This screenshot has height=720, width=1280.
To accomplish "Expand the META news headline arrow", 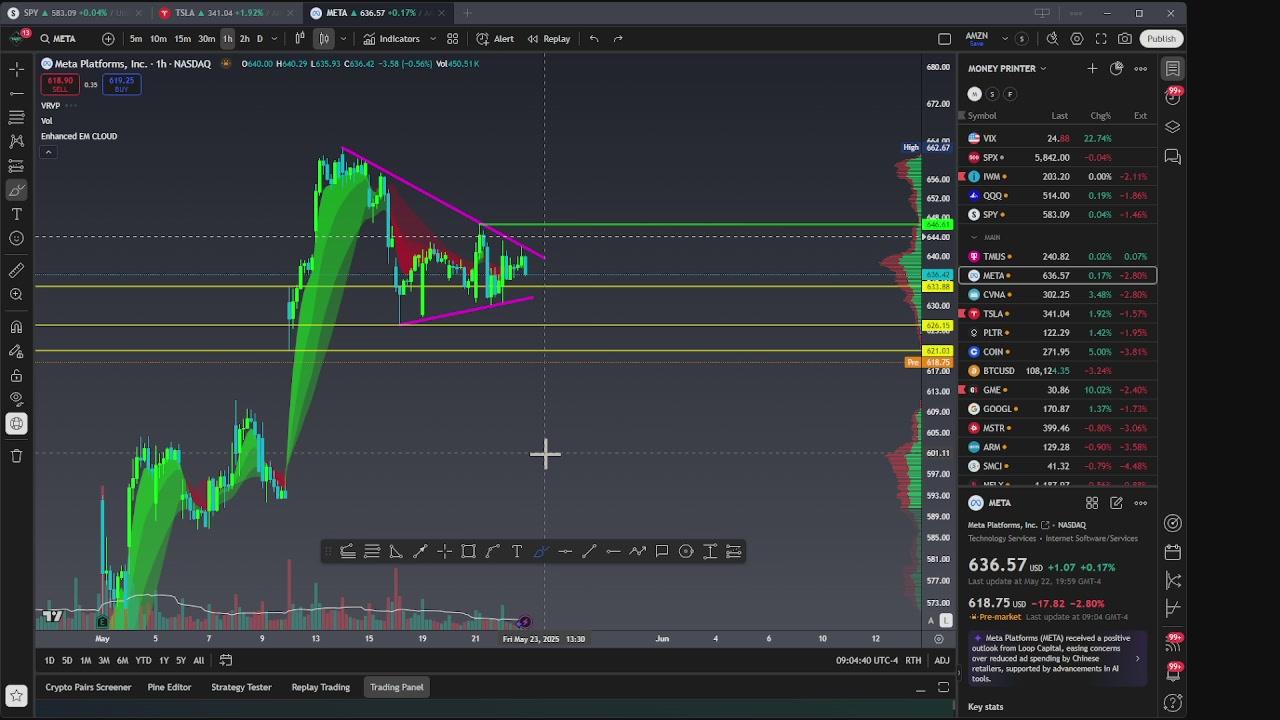I will click(1137, 658).
